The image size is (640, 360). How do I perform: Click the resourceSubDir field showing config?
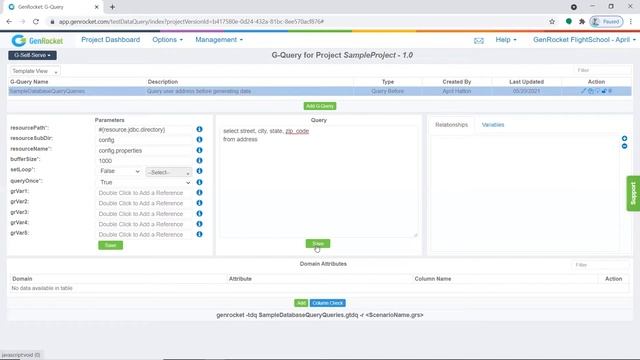click(144, 140)
